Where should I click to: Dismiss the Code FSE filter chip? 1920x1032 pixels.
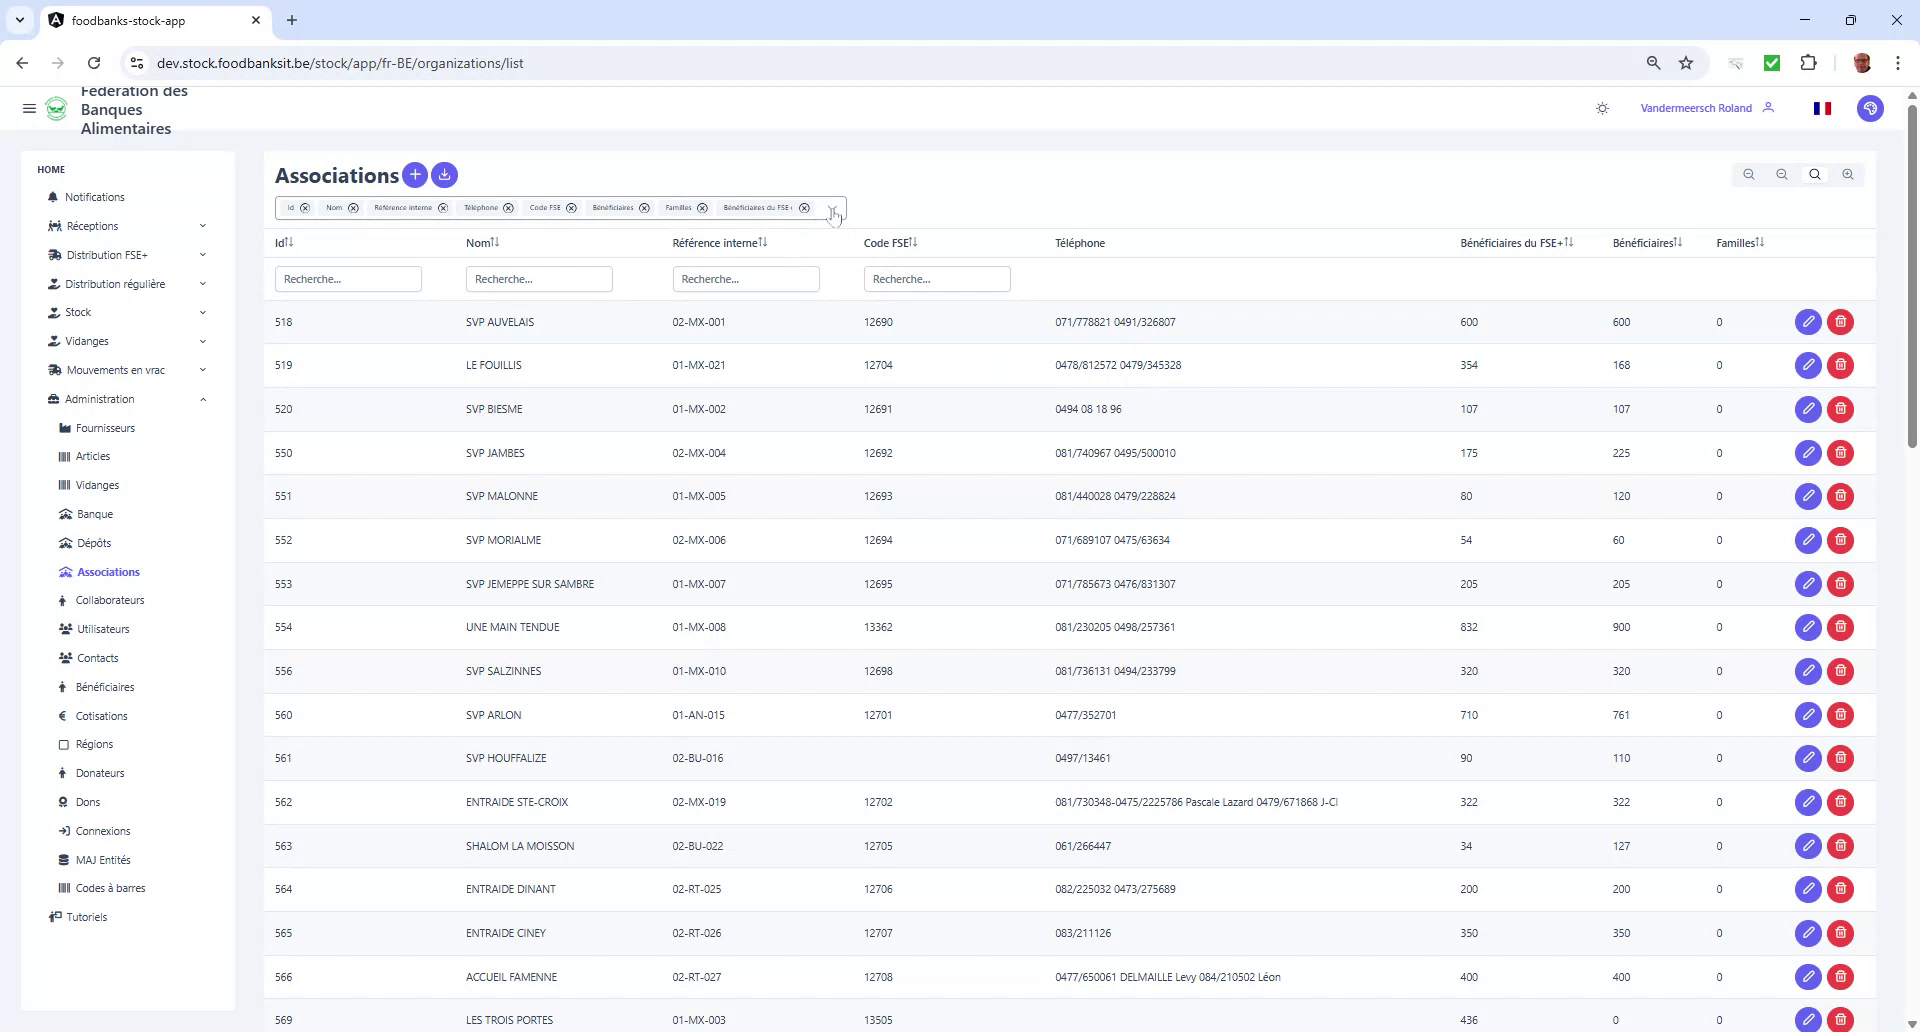(x=571, y=208)
